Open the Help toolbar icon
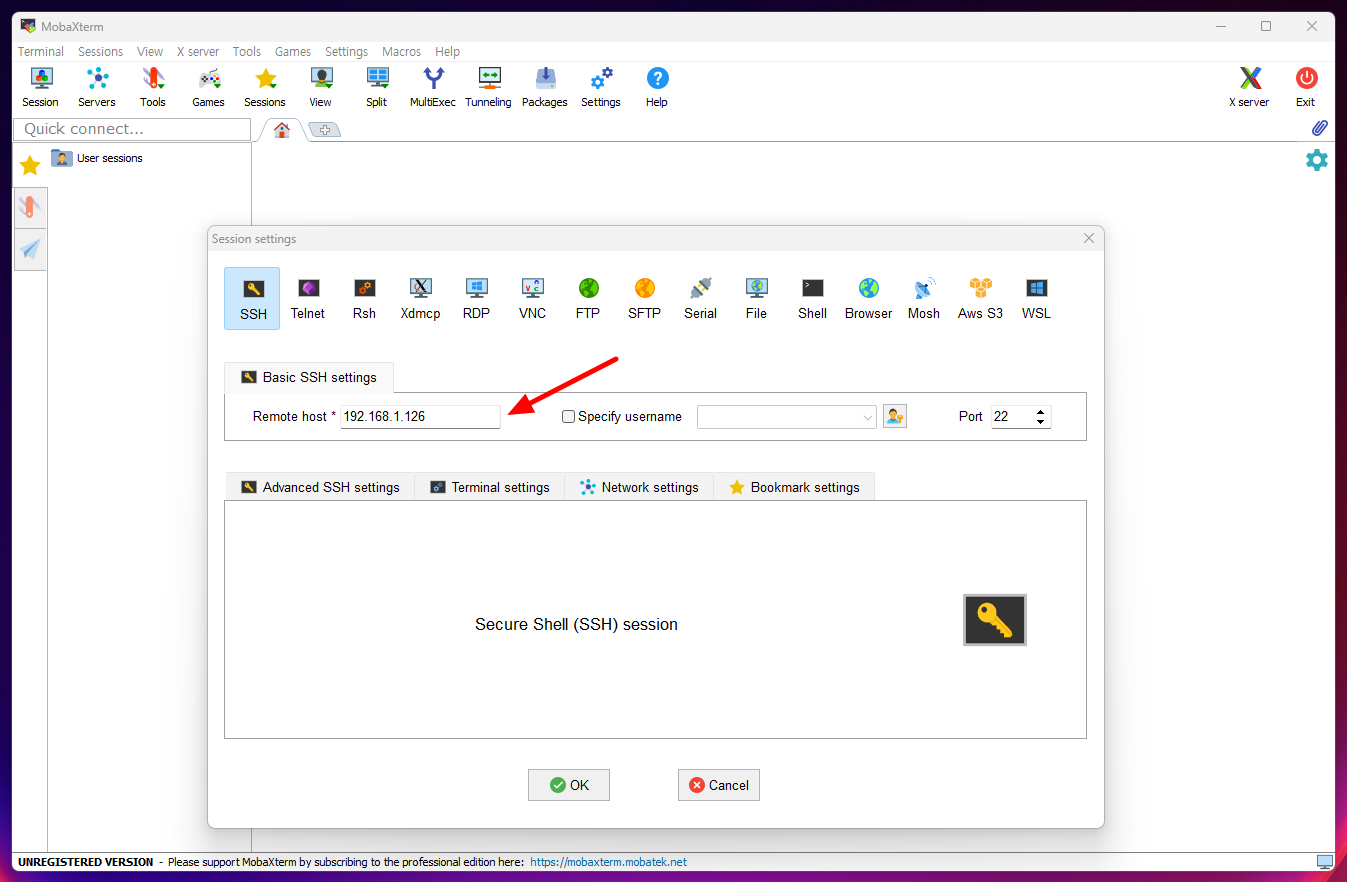Screen dimensions: 1347x882 657,87
